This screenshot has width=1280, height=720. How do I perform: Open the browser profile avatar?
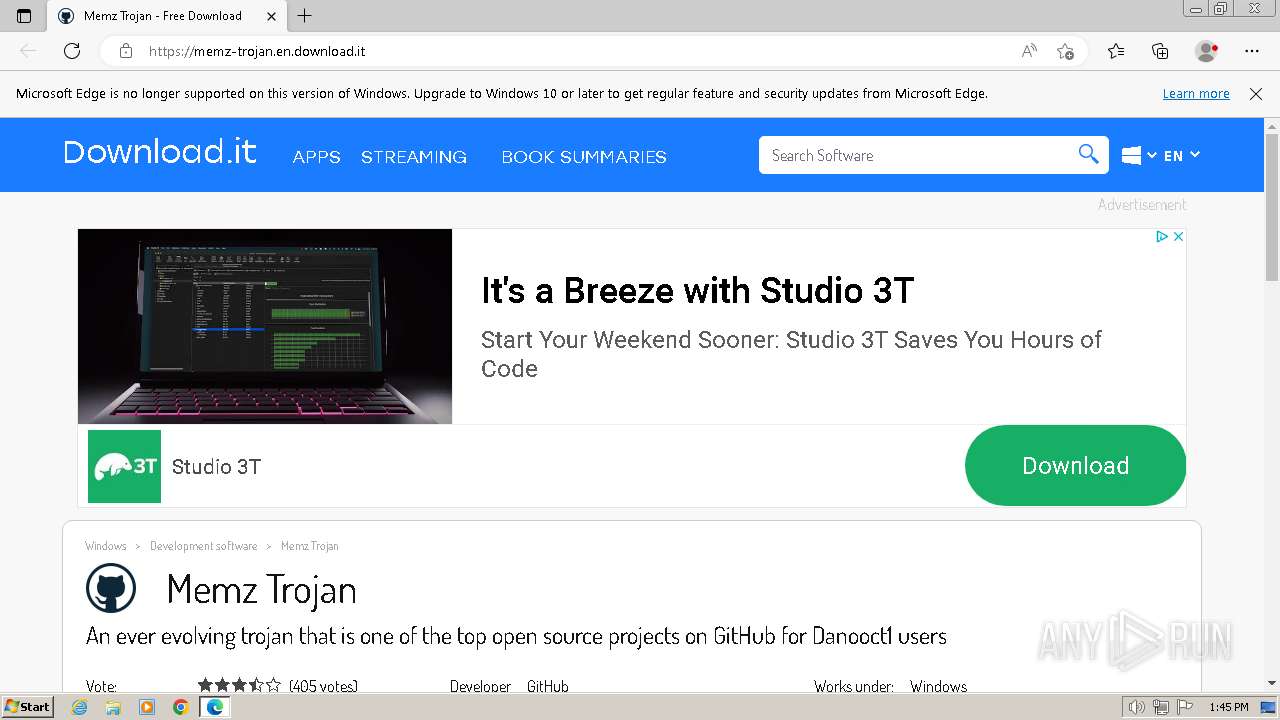(x=1206, y=51)
